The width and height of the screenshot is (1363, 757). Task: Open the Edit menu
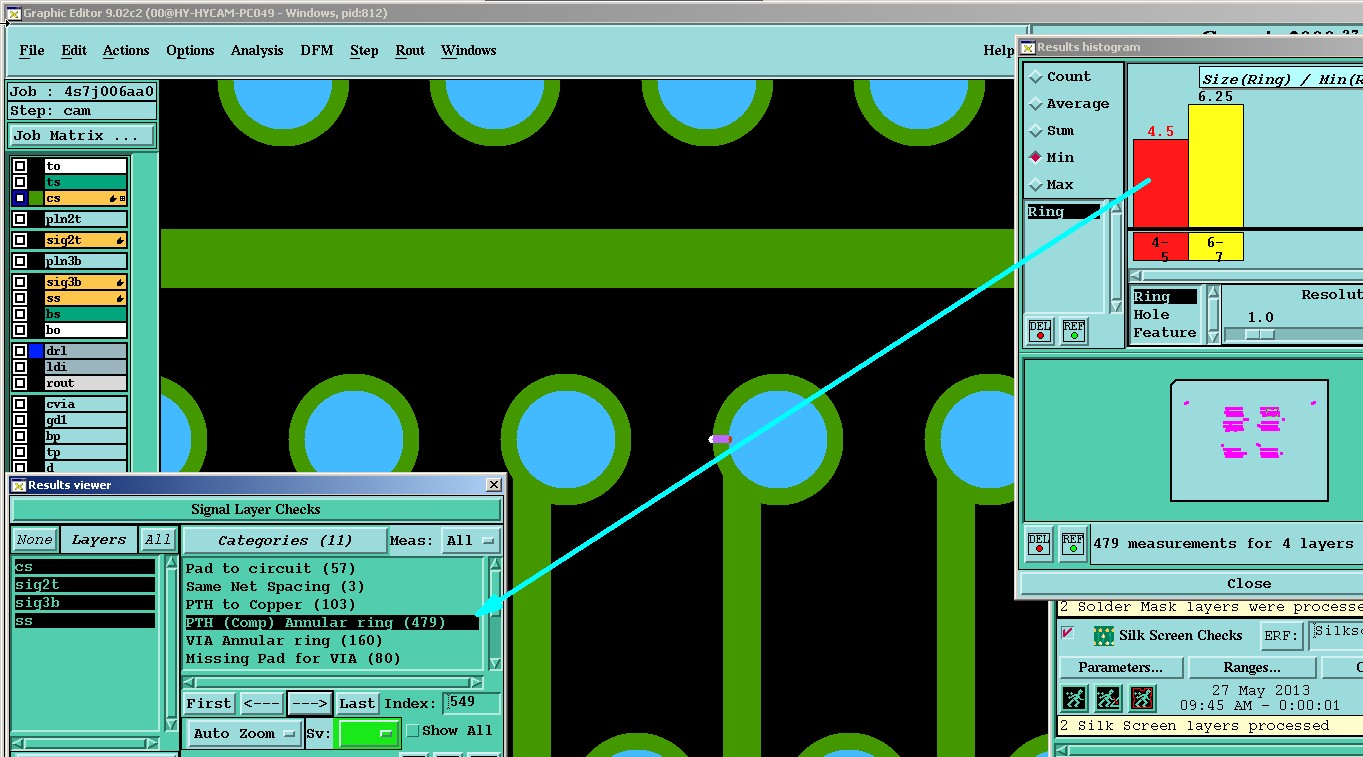point(74,51)
